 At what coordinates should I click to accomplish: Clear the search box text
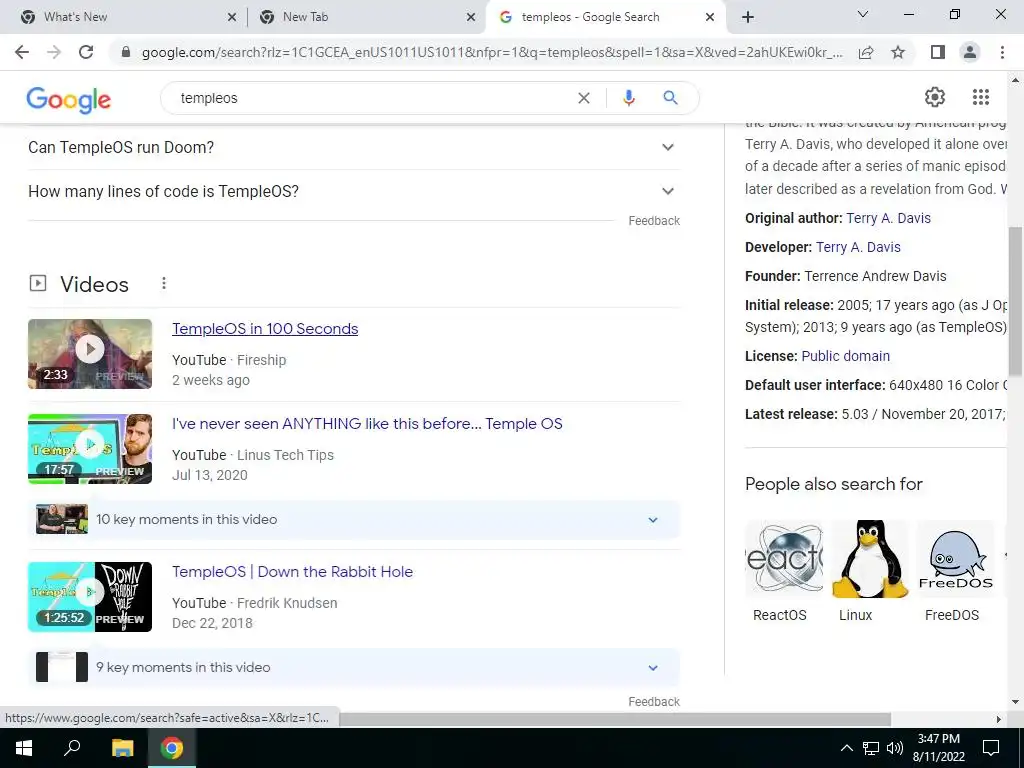[x=584, y=98]
